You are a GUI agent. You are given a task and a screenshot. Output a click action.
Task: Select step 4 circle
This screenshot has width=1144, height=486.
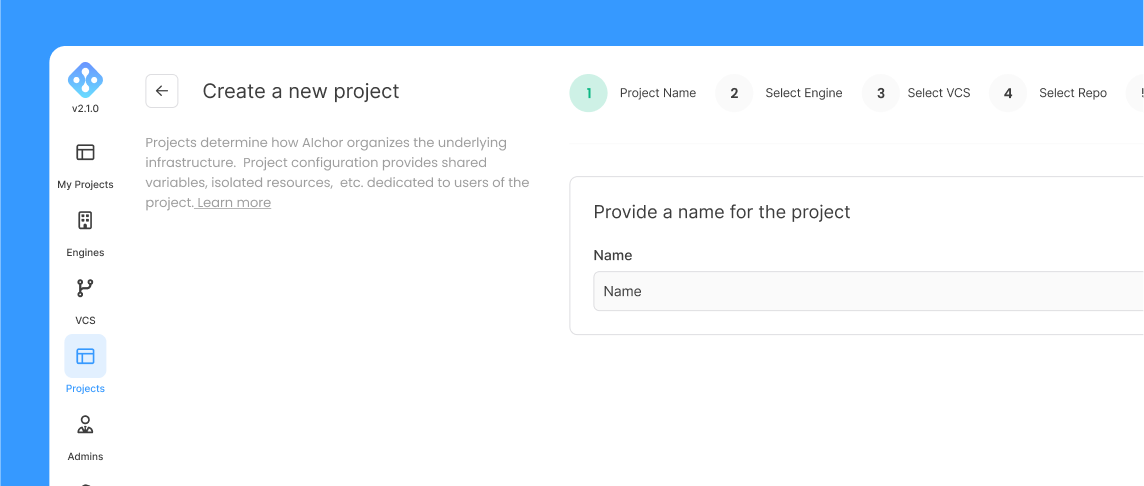point(1008,93)
